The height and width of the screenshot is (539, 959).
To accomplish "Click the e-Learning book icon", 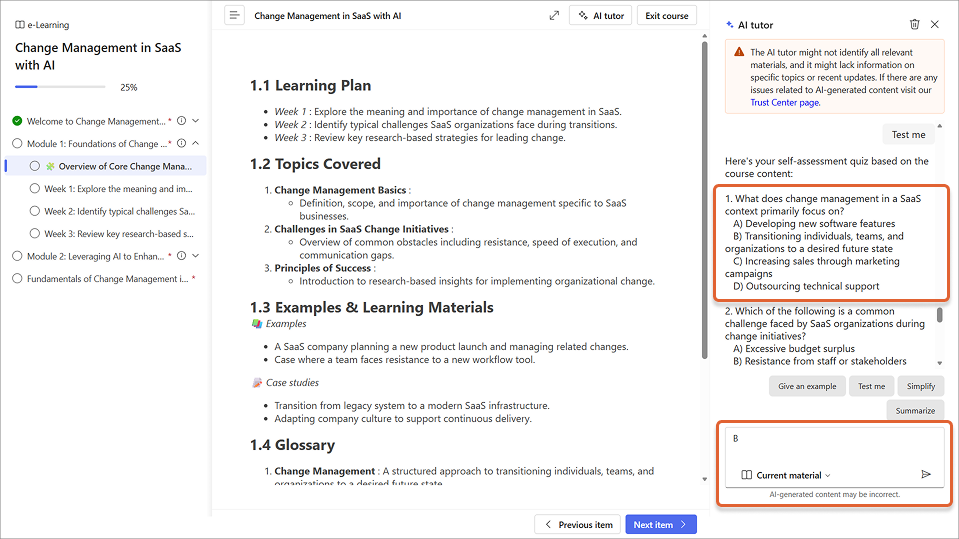I will [20, 25].
